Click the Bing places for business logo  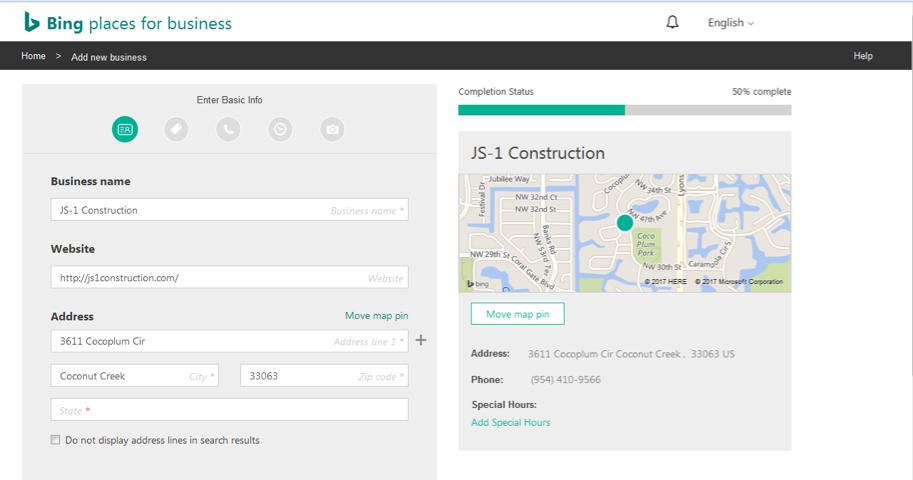coord(128,23)
